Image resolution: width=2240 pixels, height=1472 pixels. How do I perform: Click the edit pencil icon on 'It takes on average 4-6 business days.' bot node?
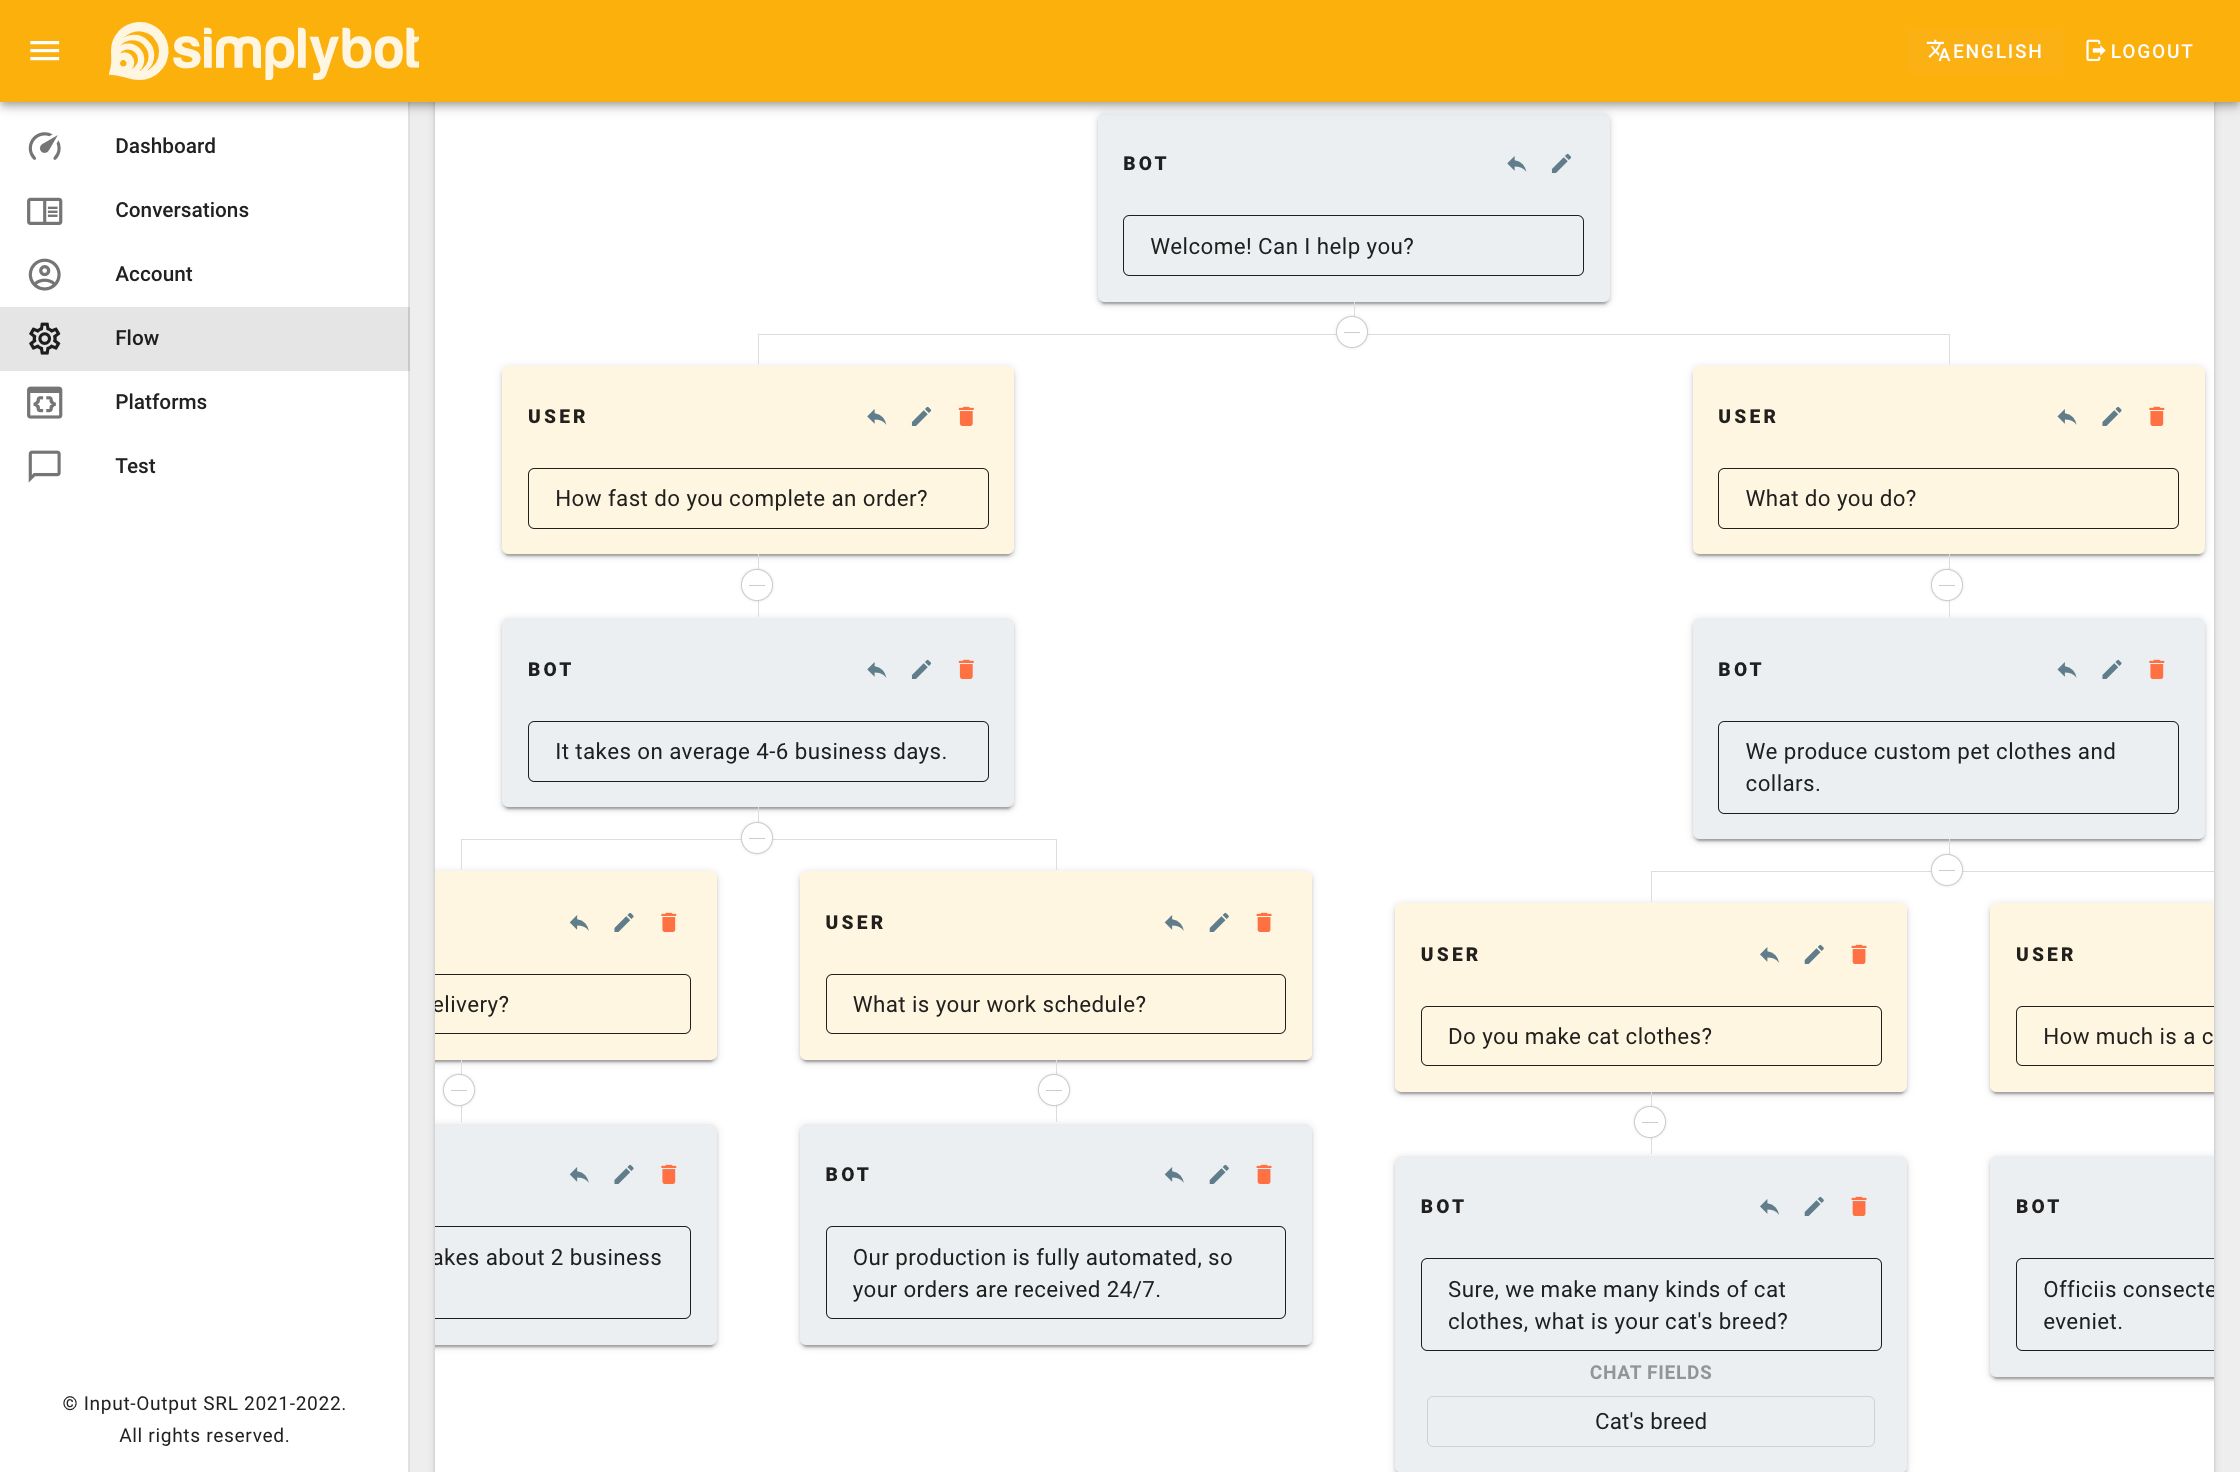click(921, 669)
